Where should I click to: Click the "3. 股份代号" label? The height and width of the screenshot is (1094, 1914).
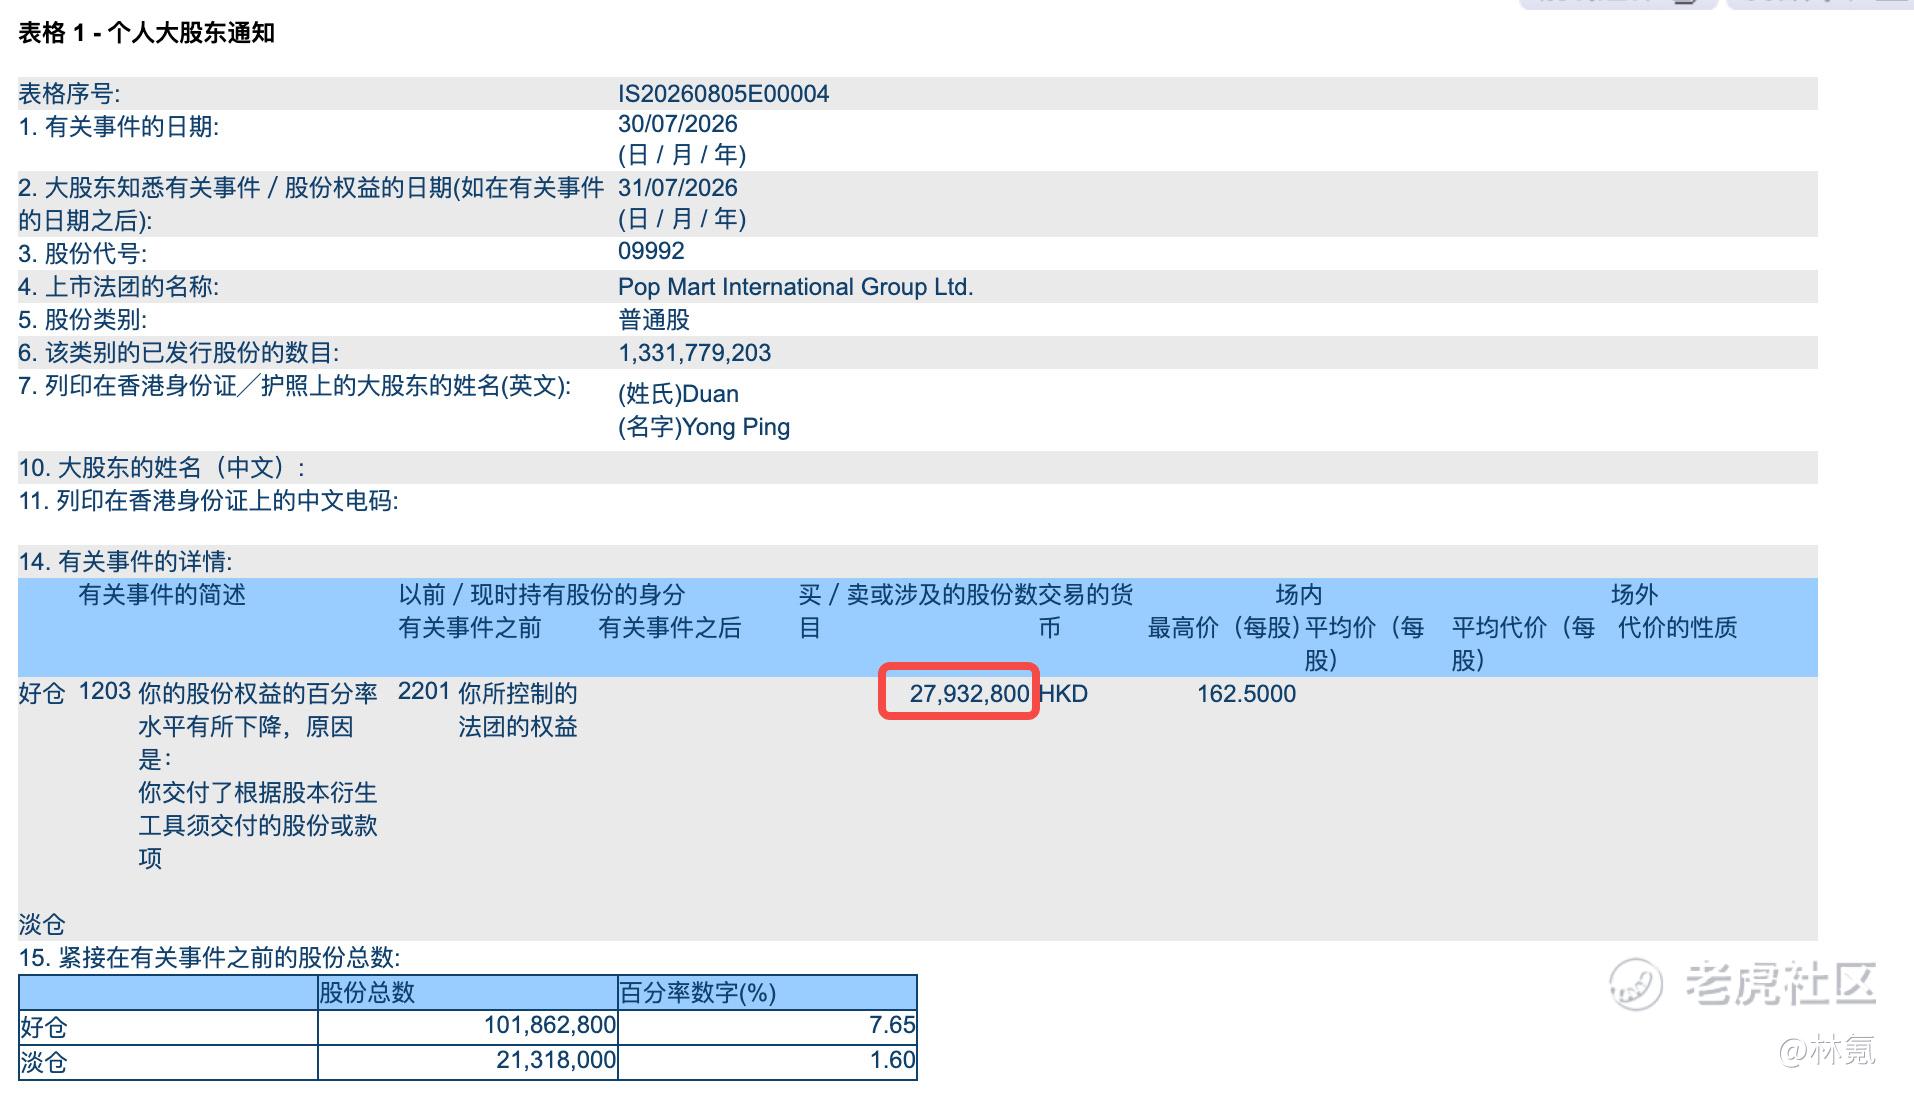(82, 254)
